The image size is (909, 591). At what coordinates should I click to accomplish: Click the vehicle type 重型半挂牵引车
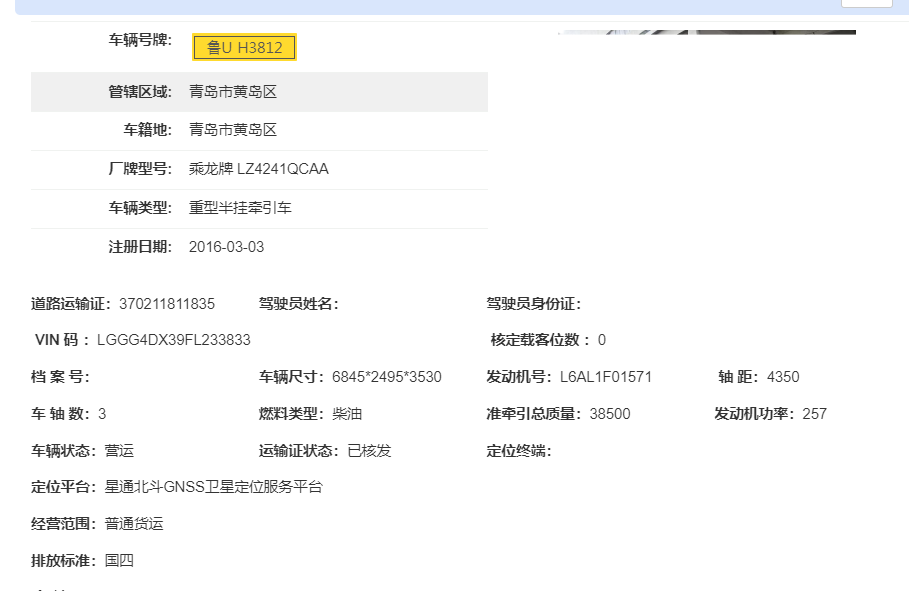click(x=240, y=208)
